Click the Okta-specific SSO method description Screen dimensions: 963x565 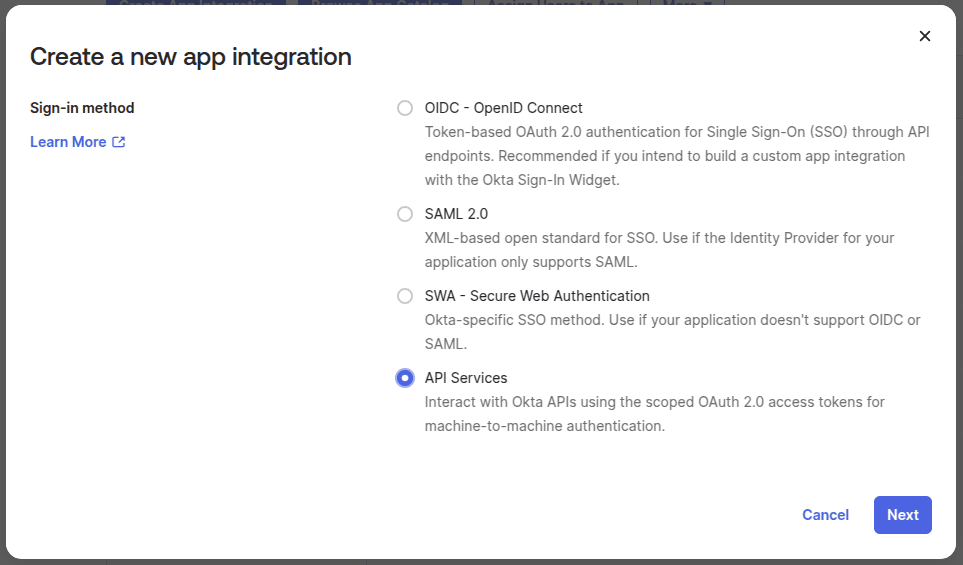point(672,332)
